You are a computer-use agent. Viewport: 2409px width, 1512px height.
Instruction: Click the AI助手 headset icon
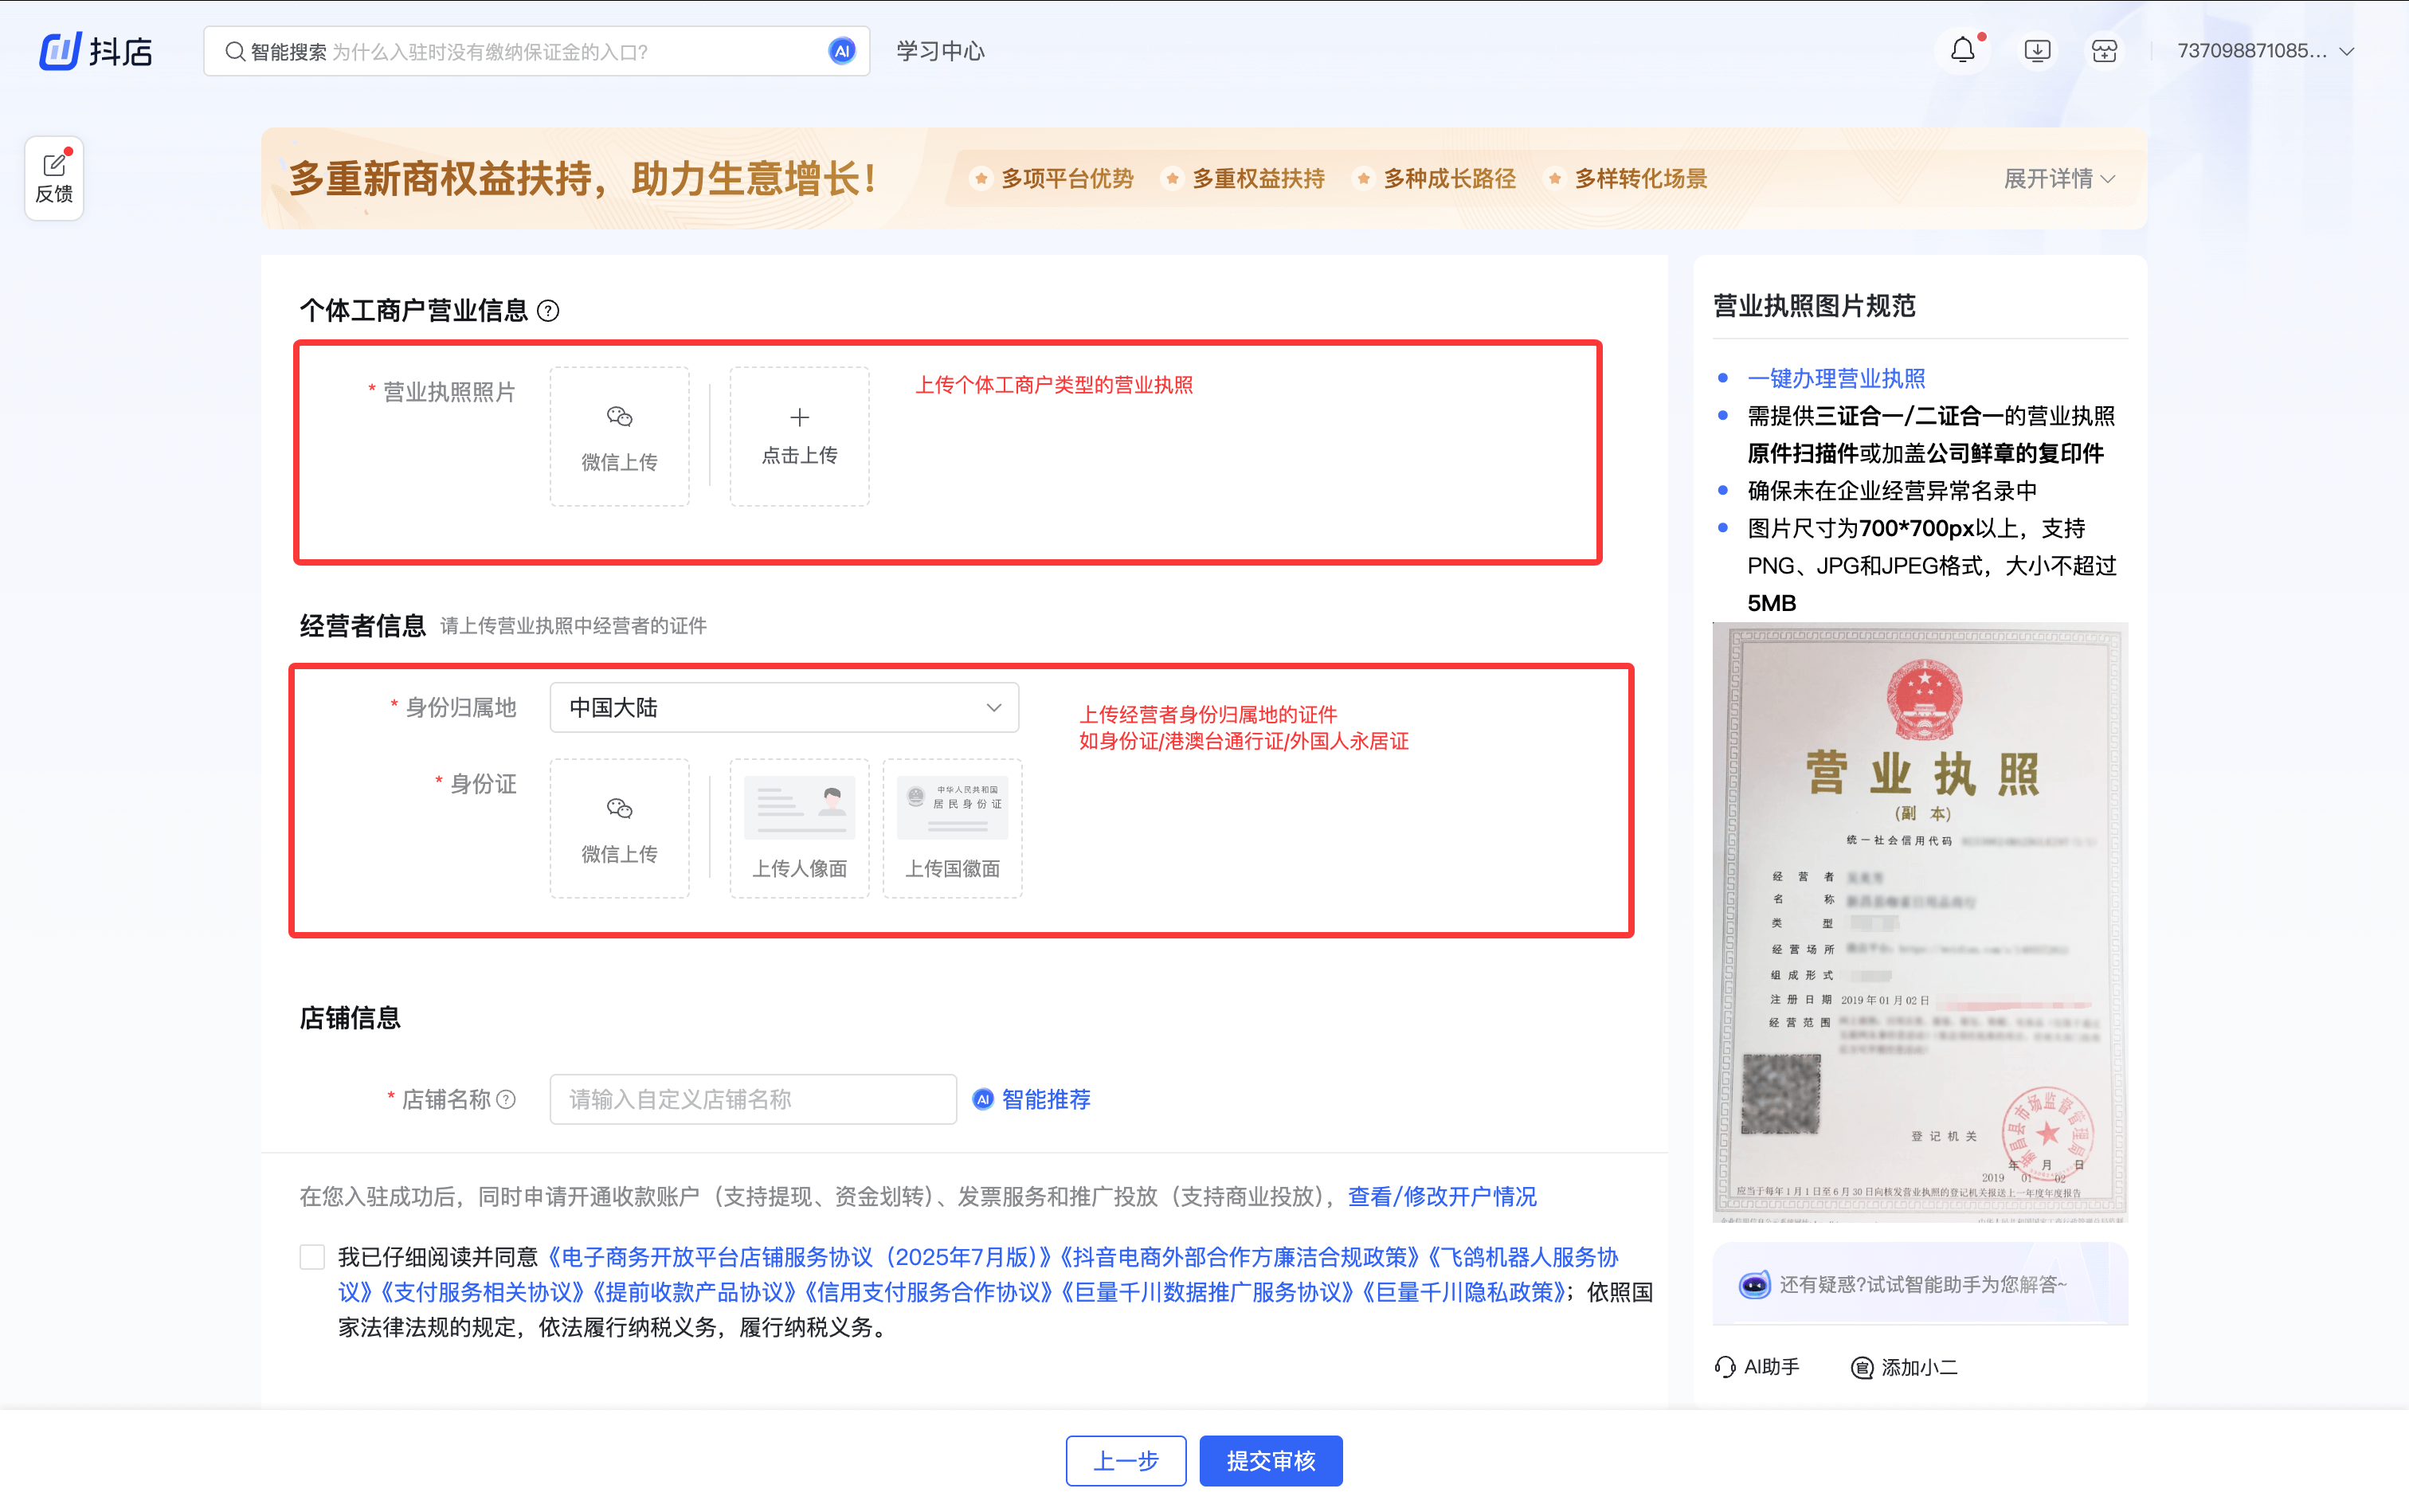pos(1726,1367)
